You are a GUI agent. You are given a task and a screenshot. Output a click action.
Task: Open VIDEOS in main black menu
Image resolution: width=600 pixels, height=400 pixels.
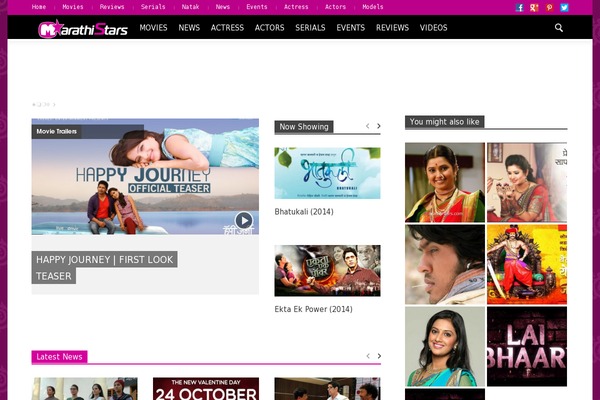[434, 28]
